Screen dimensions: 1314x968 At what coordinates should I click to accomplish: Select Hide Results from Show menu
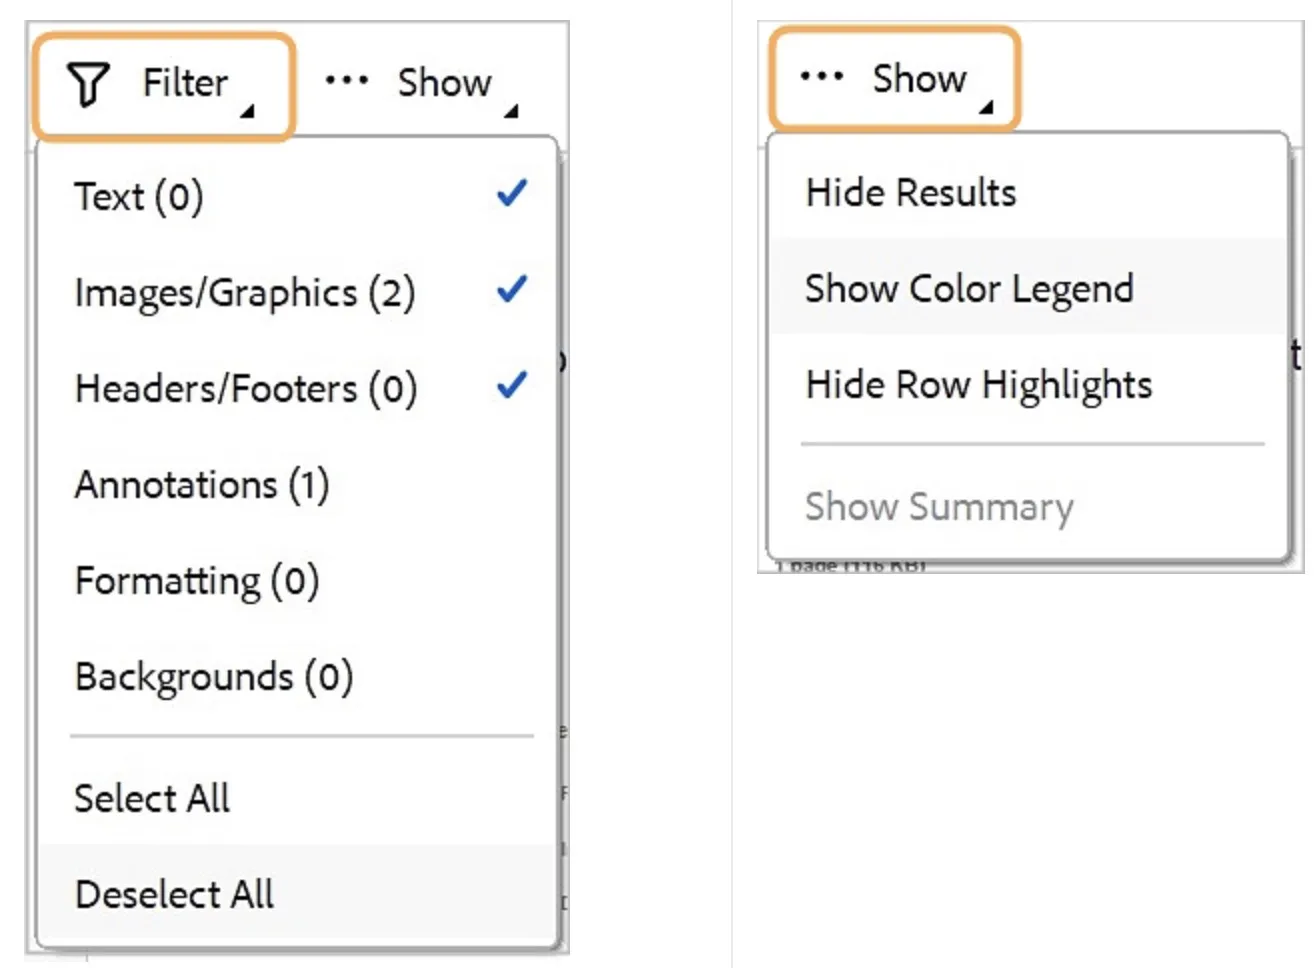910,192
